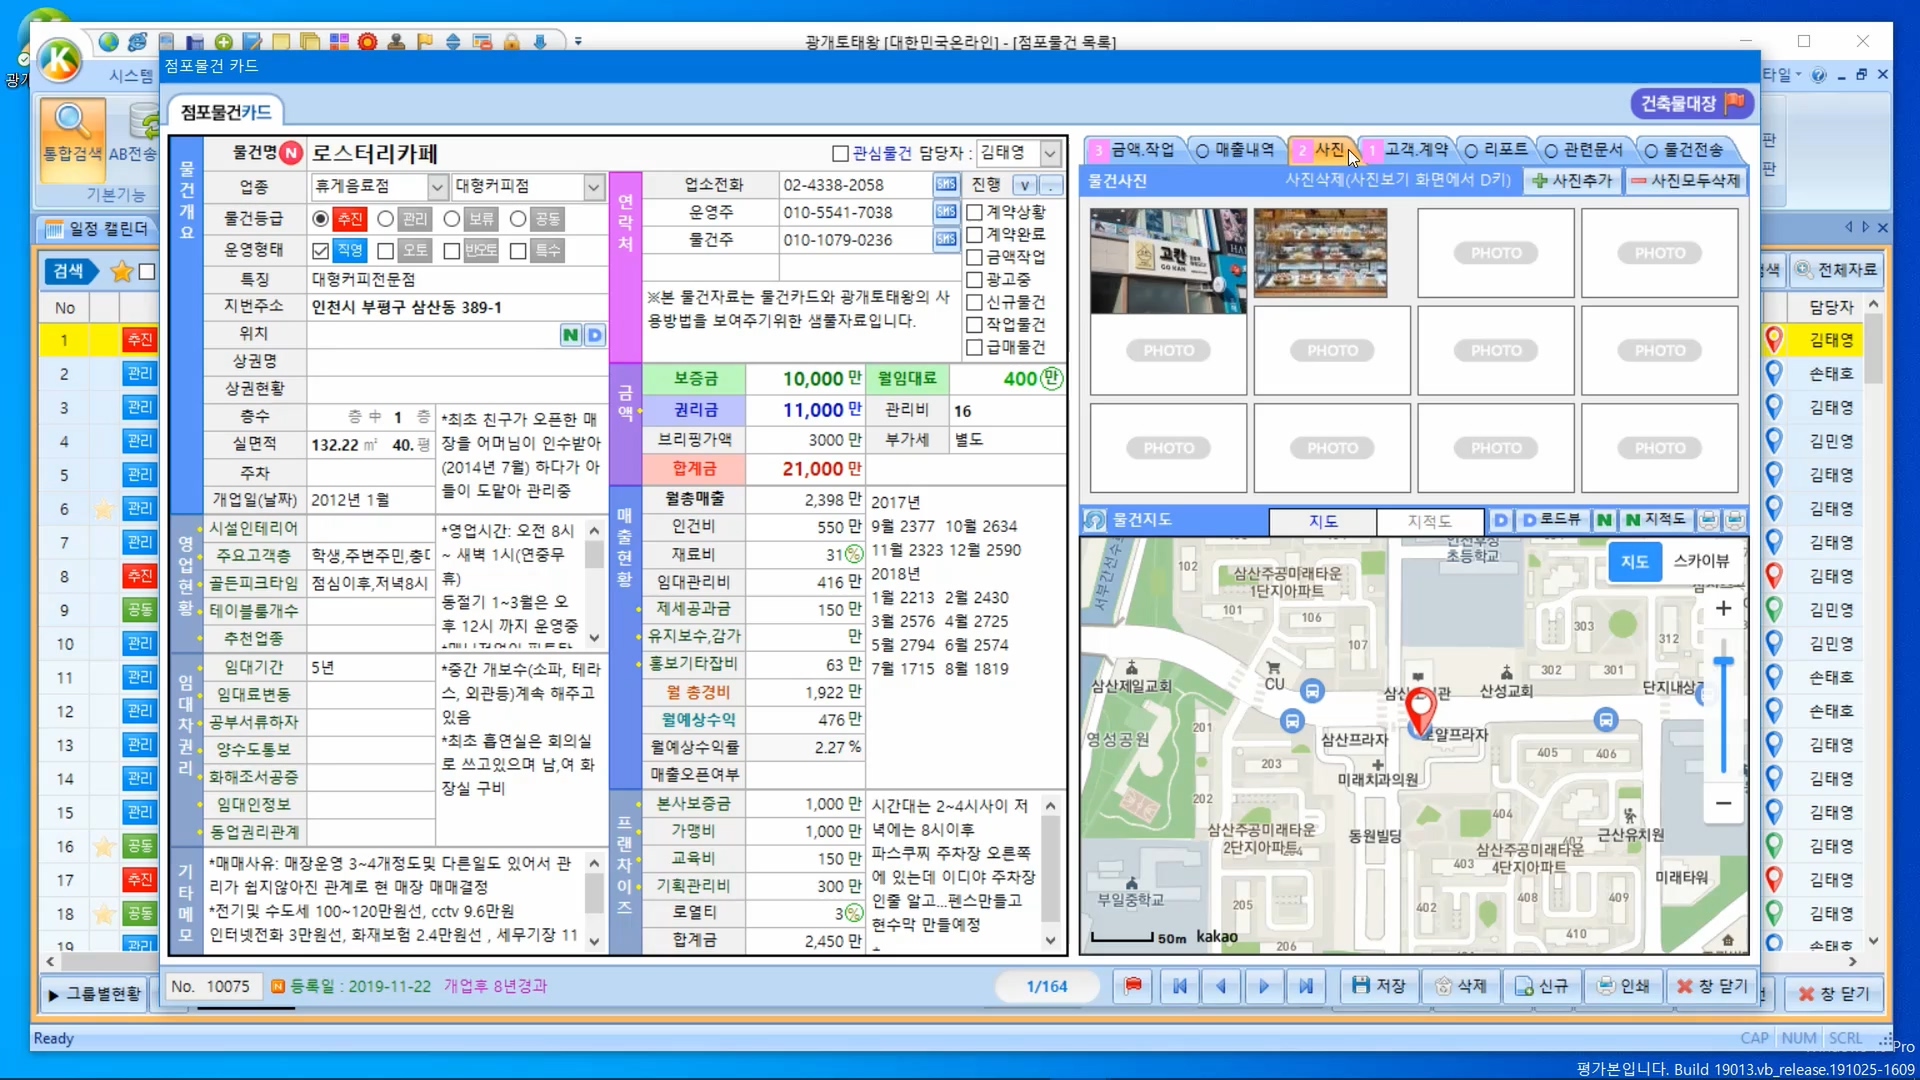Open the coffee shop exterior photo thumbnail
The height and width of the screenshot is (1080, 1920).
tap(1168, 260)
